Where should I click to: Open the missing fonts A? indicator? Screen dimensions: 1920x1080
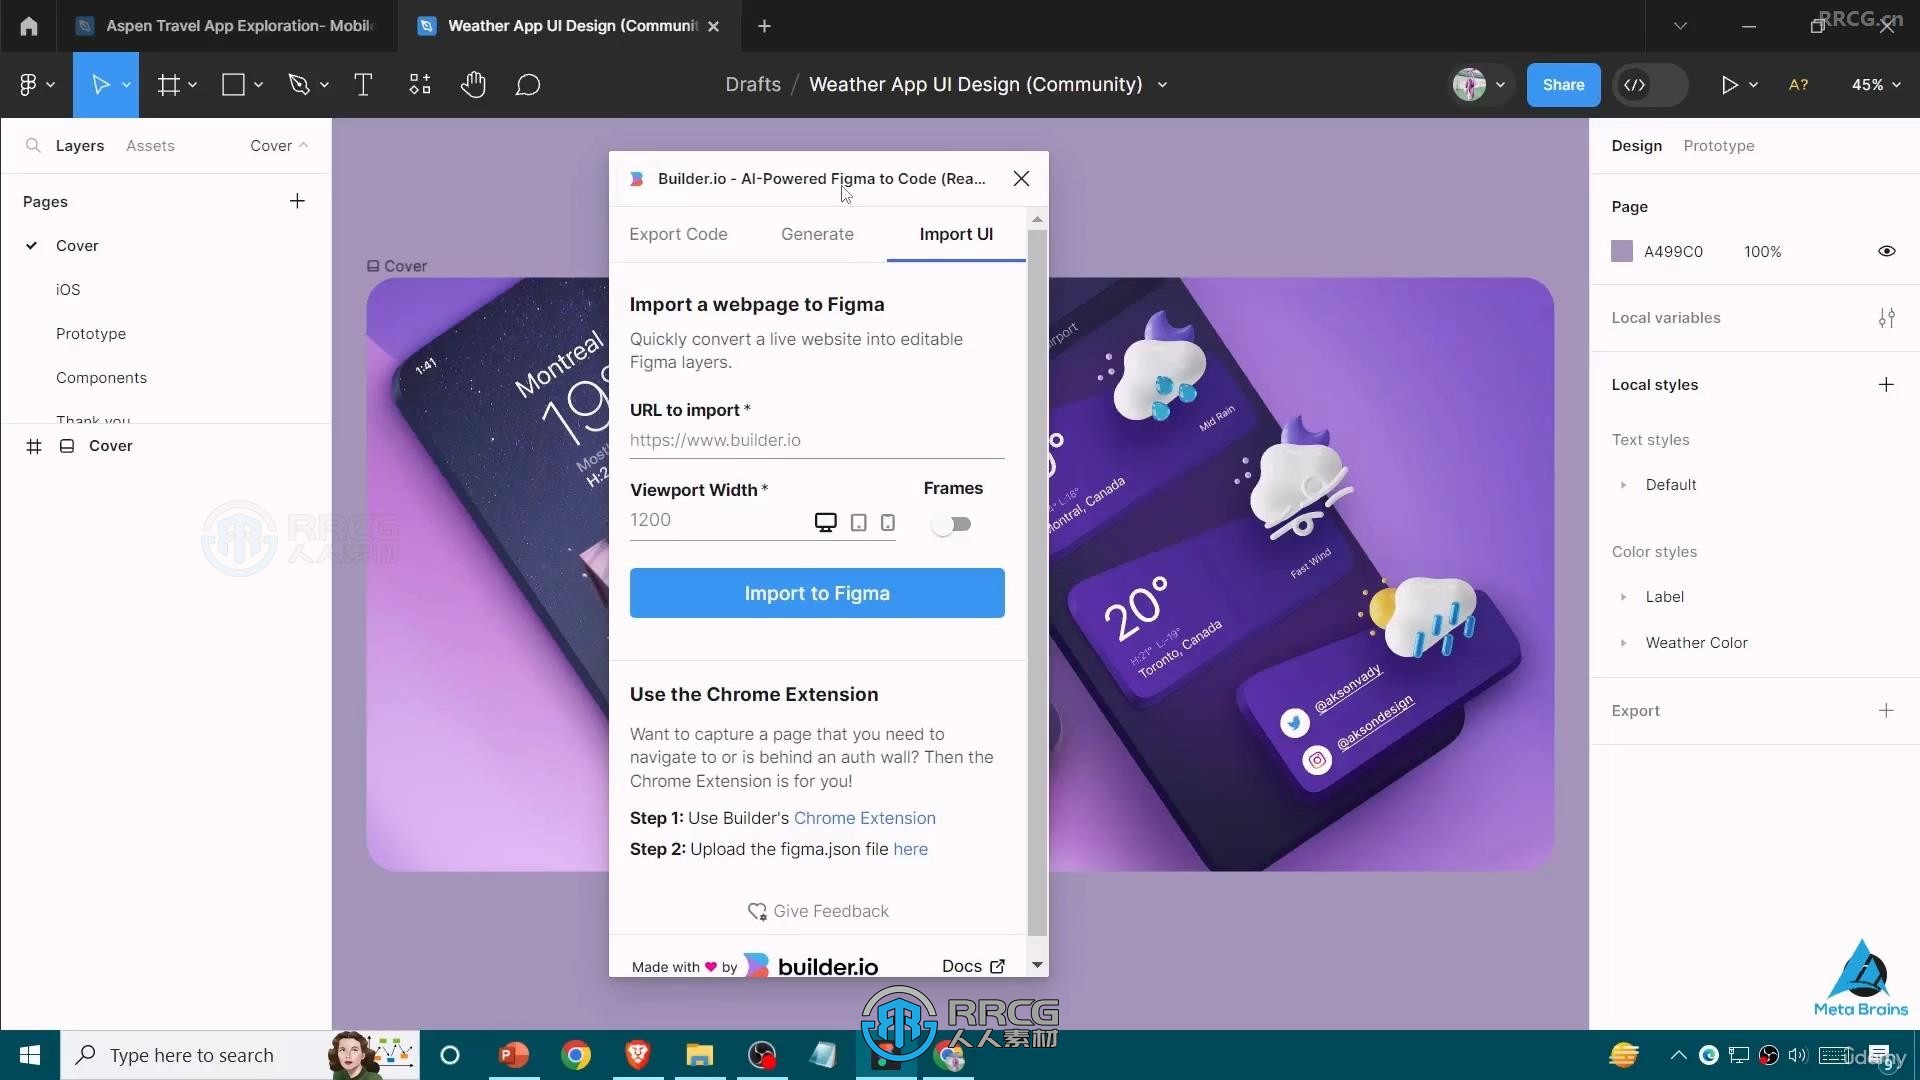[x=1798, y=85]
